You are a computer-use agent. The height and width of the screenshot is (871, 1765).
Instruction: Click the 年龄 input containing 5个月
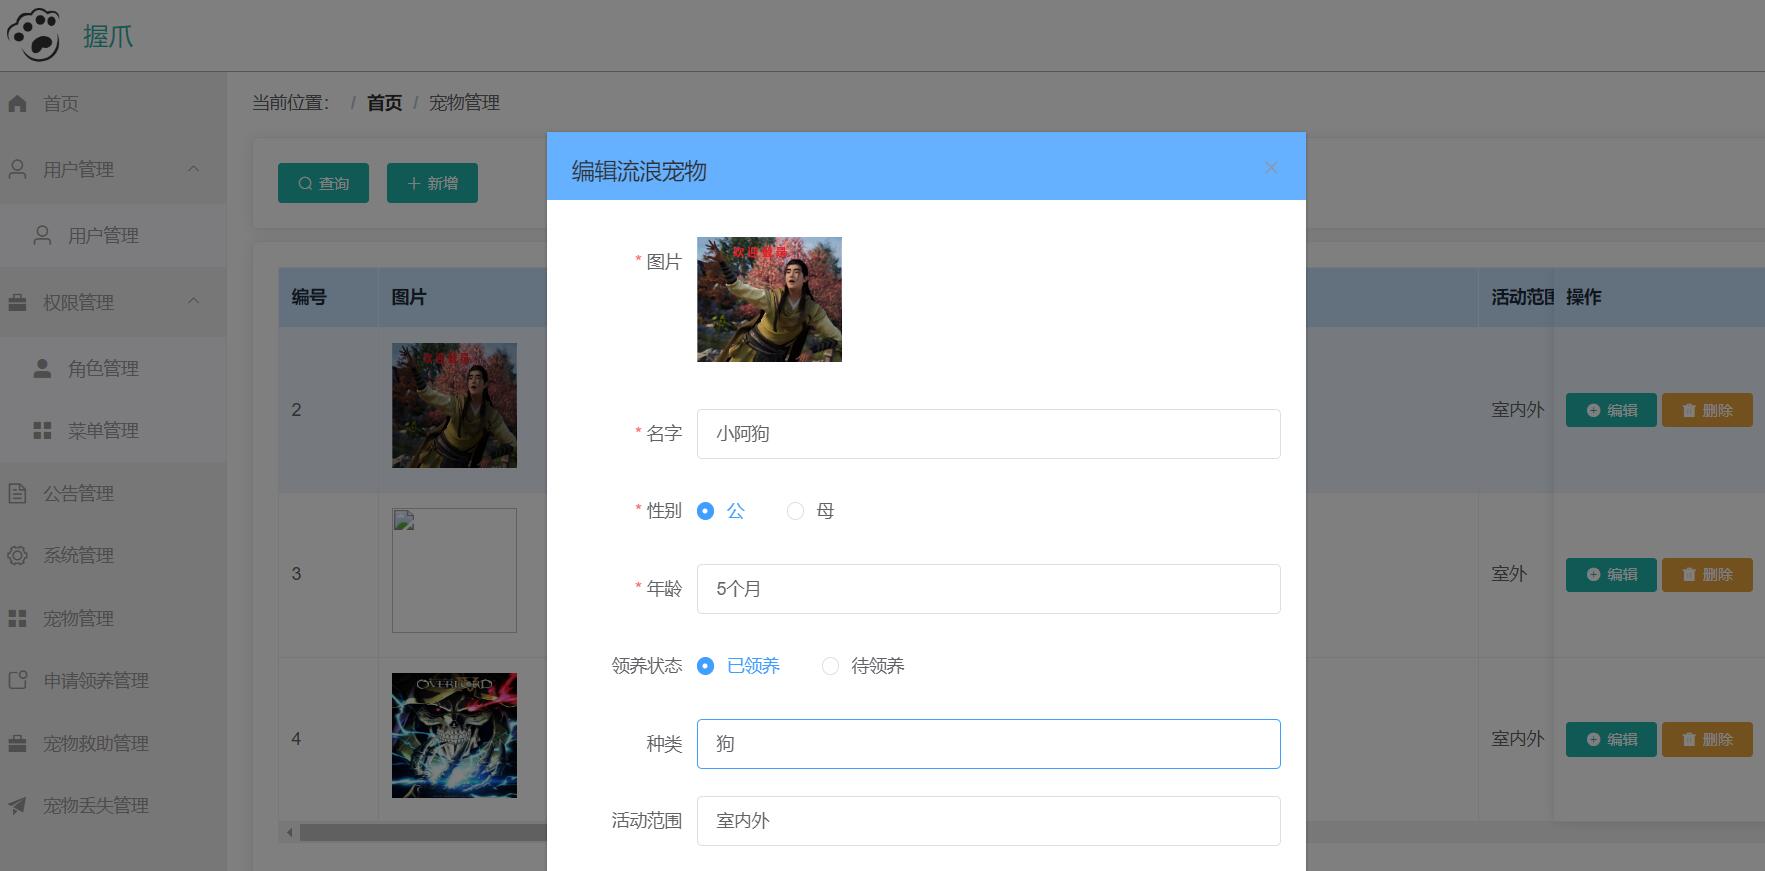[988, 589]
